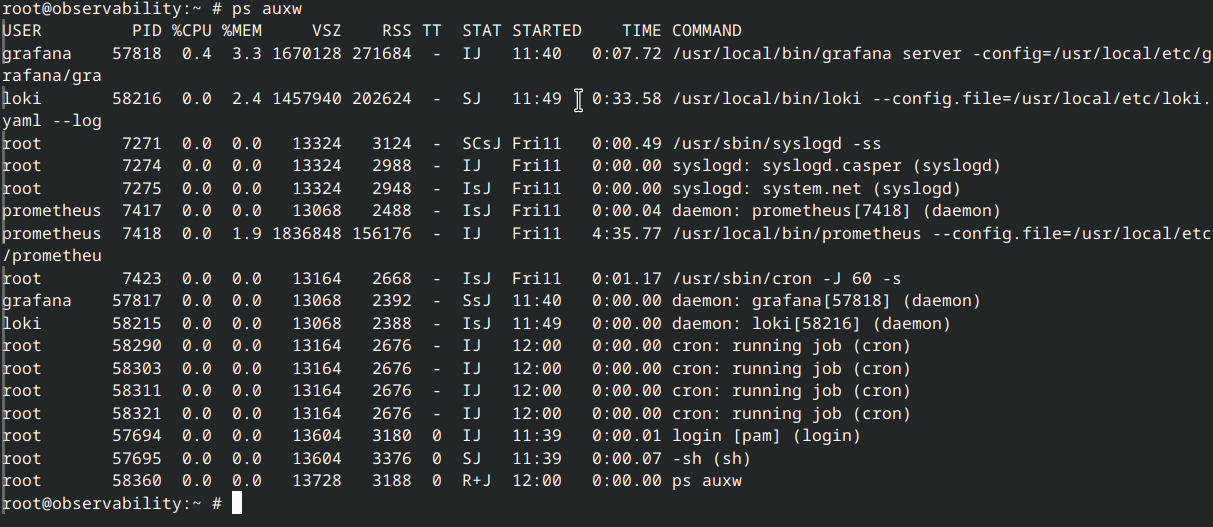
Task: Click the PID column header
Action: pyautogui.click(x=146, y=31)
